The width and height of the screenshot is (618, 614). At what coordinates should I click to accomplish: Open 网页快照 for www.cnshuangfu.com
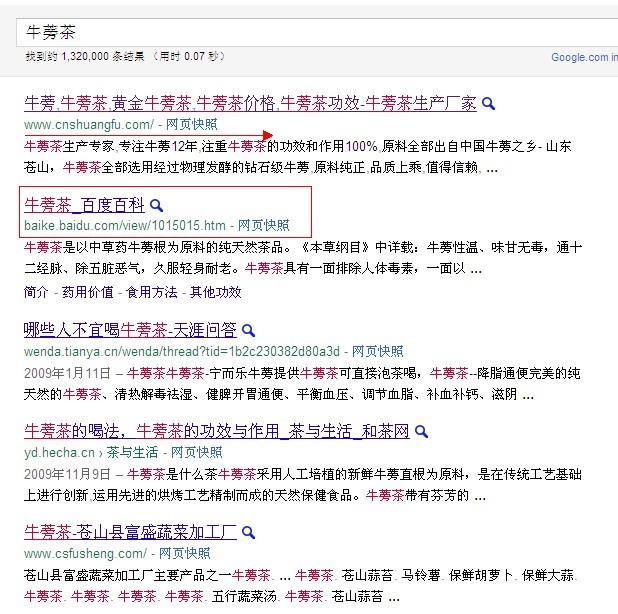[x=192, y=125]
